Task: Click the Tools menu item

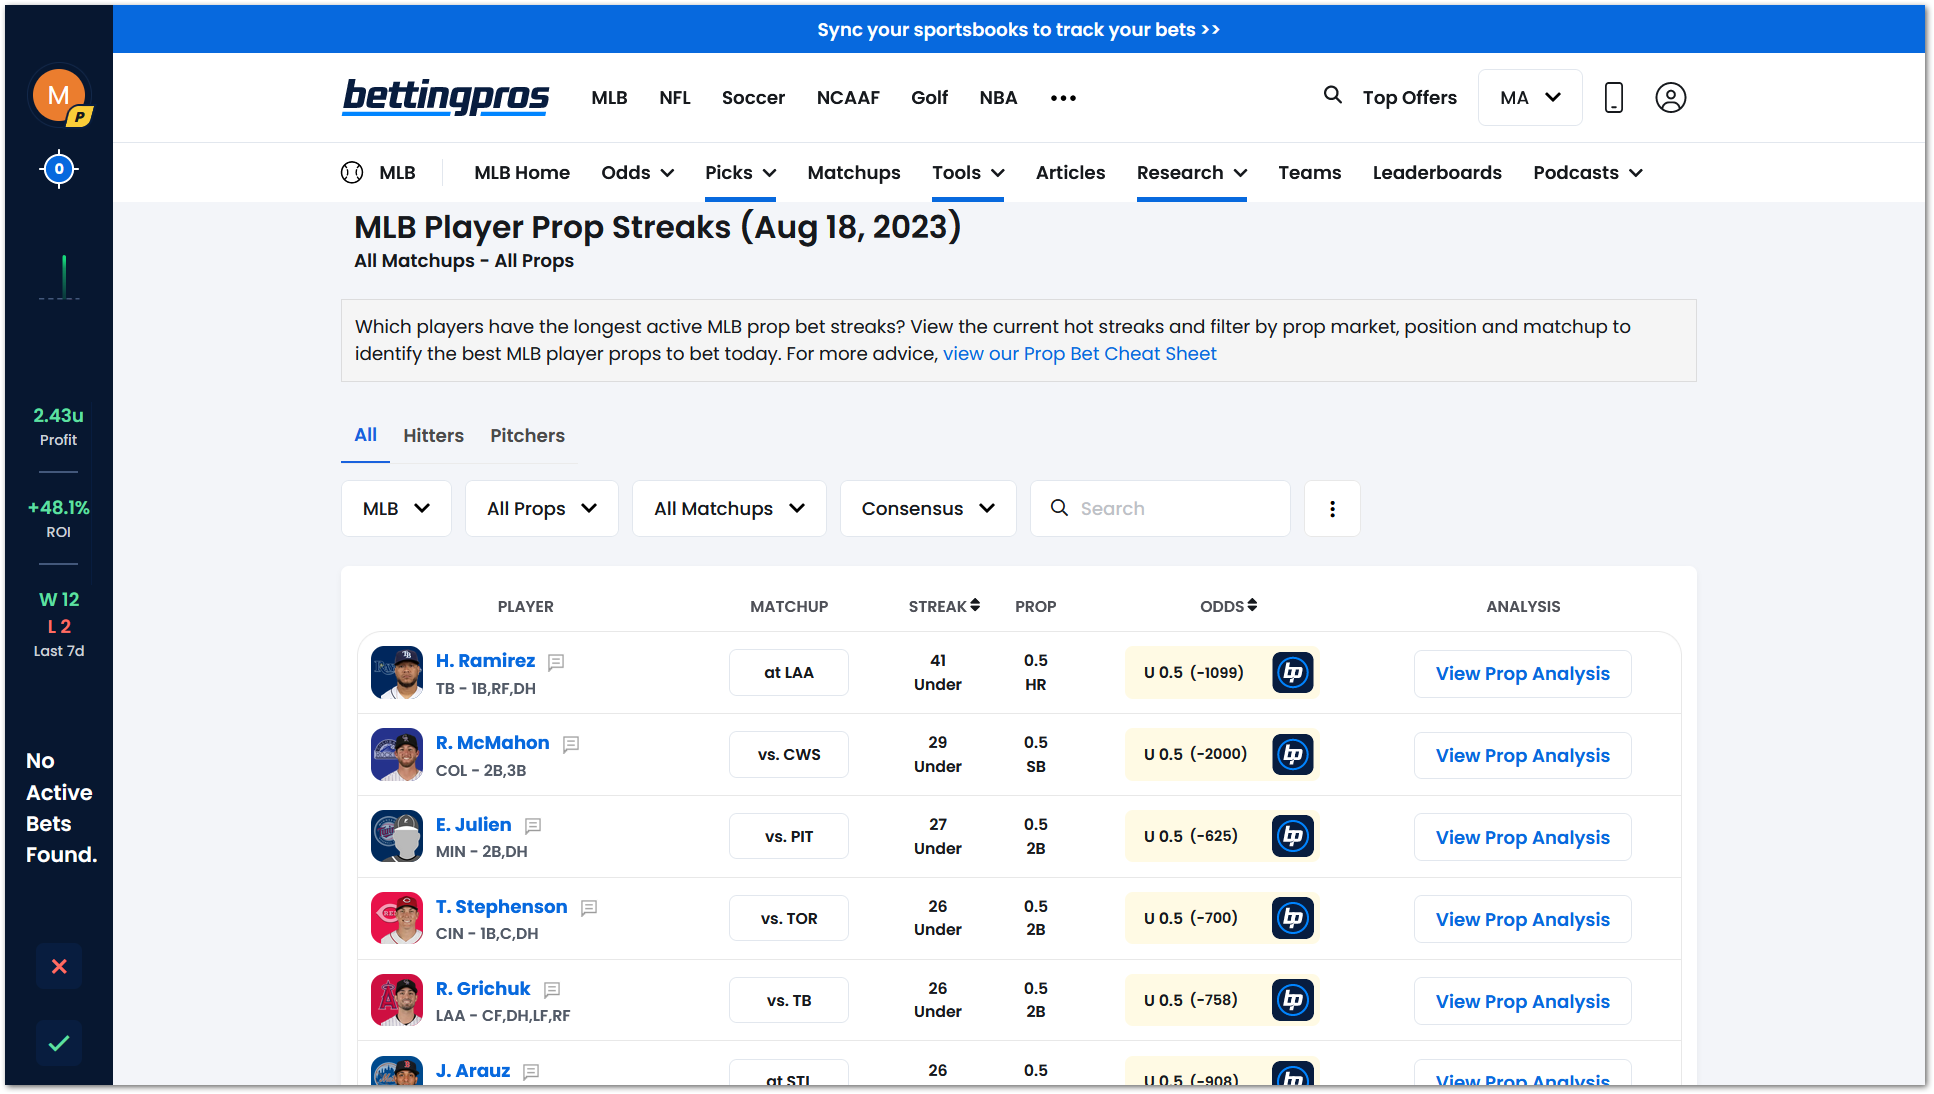Action: 966,173
